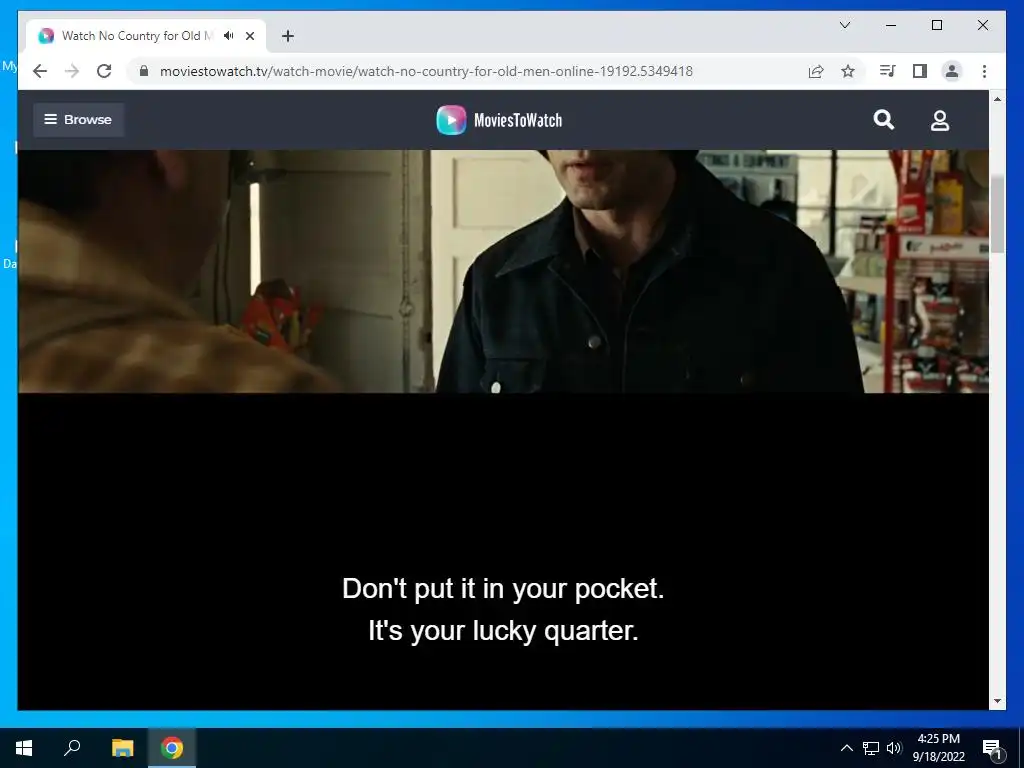Screen dimensions: 1024x768
Task: Click Chrome icon in taskbar
Action: click(172, 748)
